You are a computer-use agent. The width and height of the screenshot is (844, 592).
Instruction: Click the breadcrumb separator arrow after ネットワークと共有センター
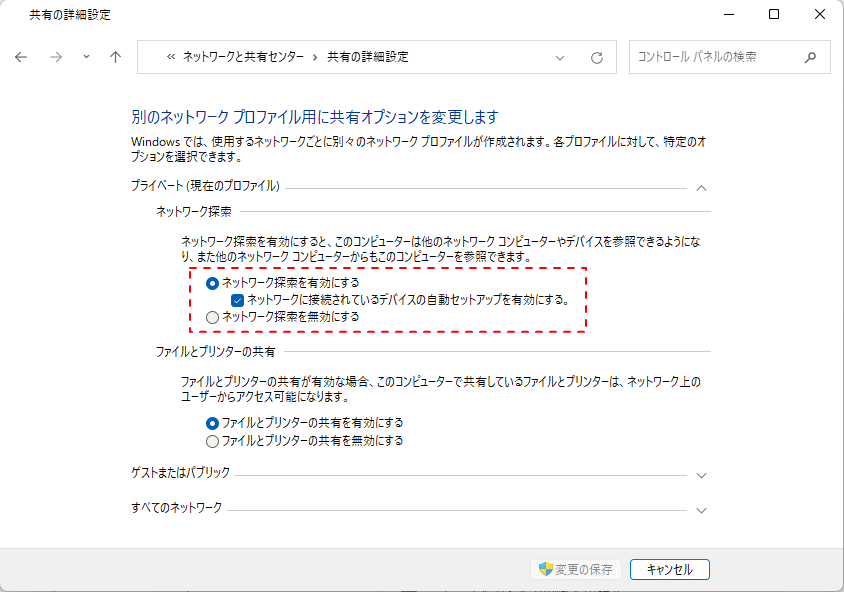point(315,57)
